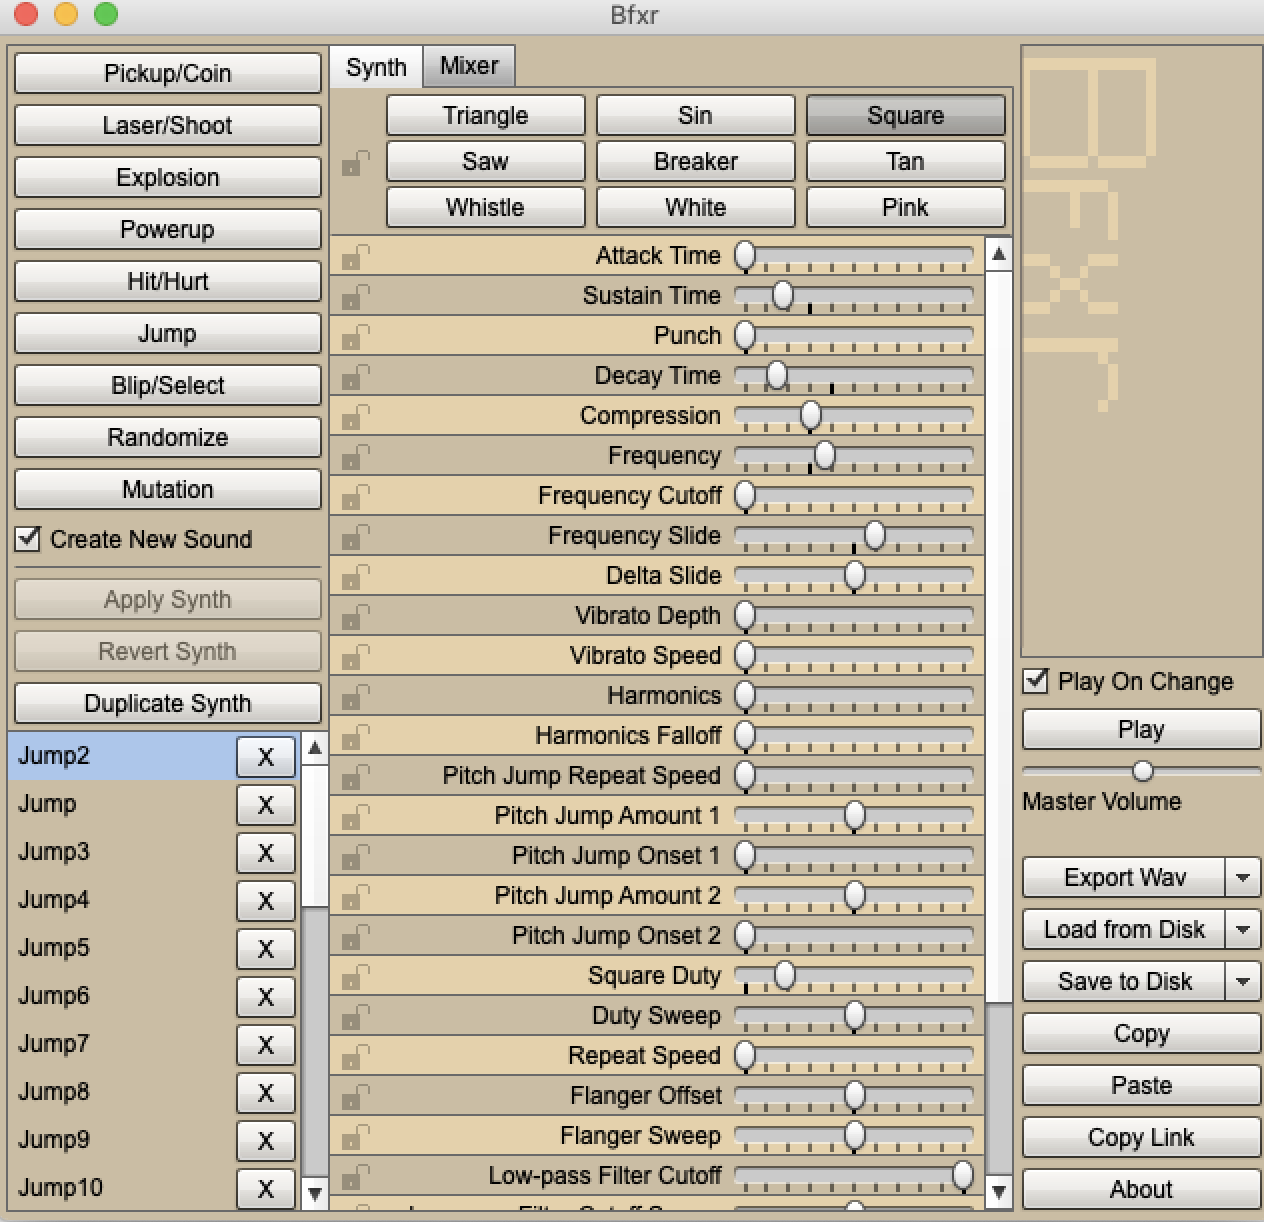Toggle the lock icon for Harmonics Falloff
The height and width of the screenshot is (1222, 1264).
354,737
